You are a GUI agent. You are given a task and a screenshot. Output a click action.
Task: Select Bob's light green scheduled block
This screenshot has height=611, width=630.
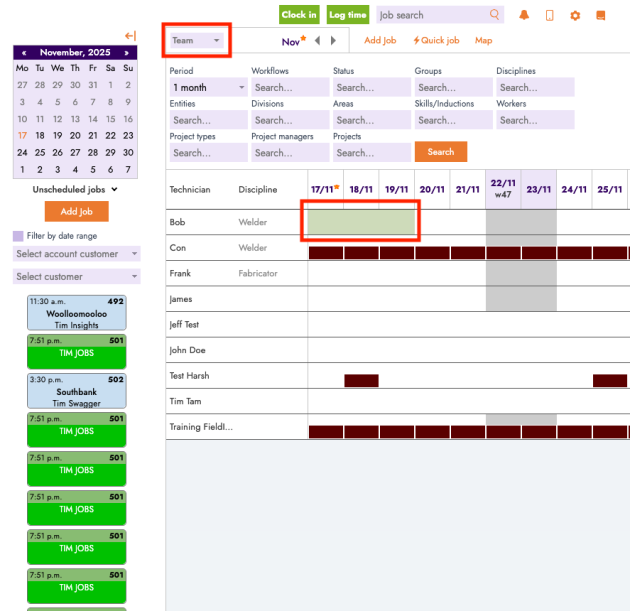click(361, 221)
